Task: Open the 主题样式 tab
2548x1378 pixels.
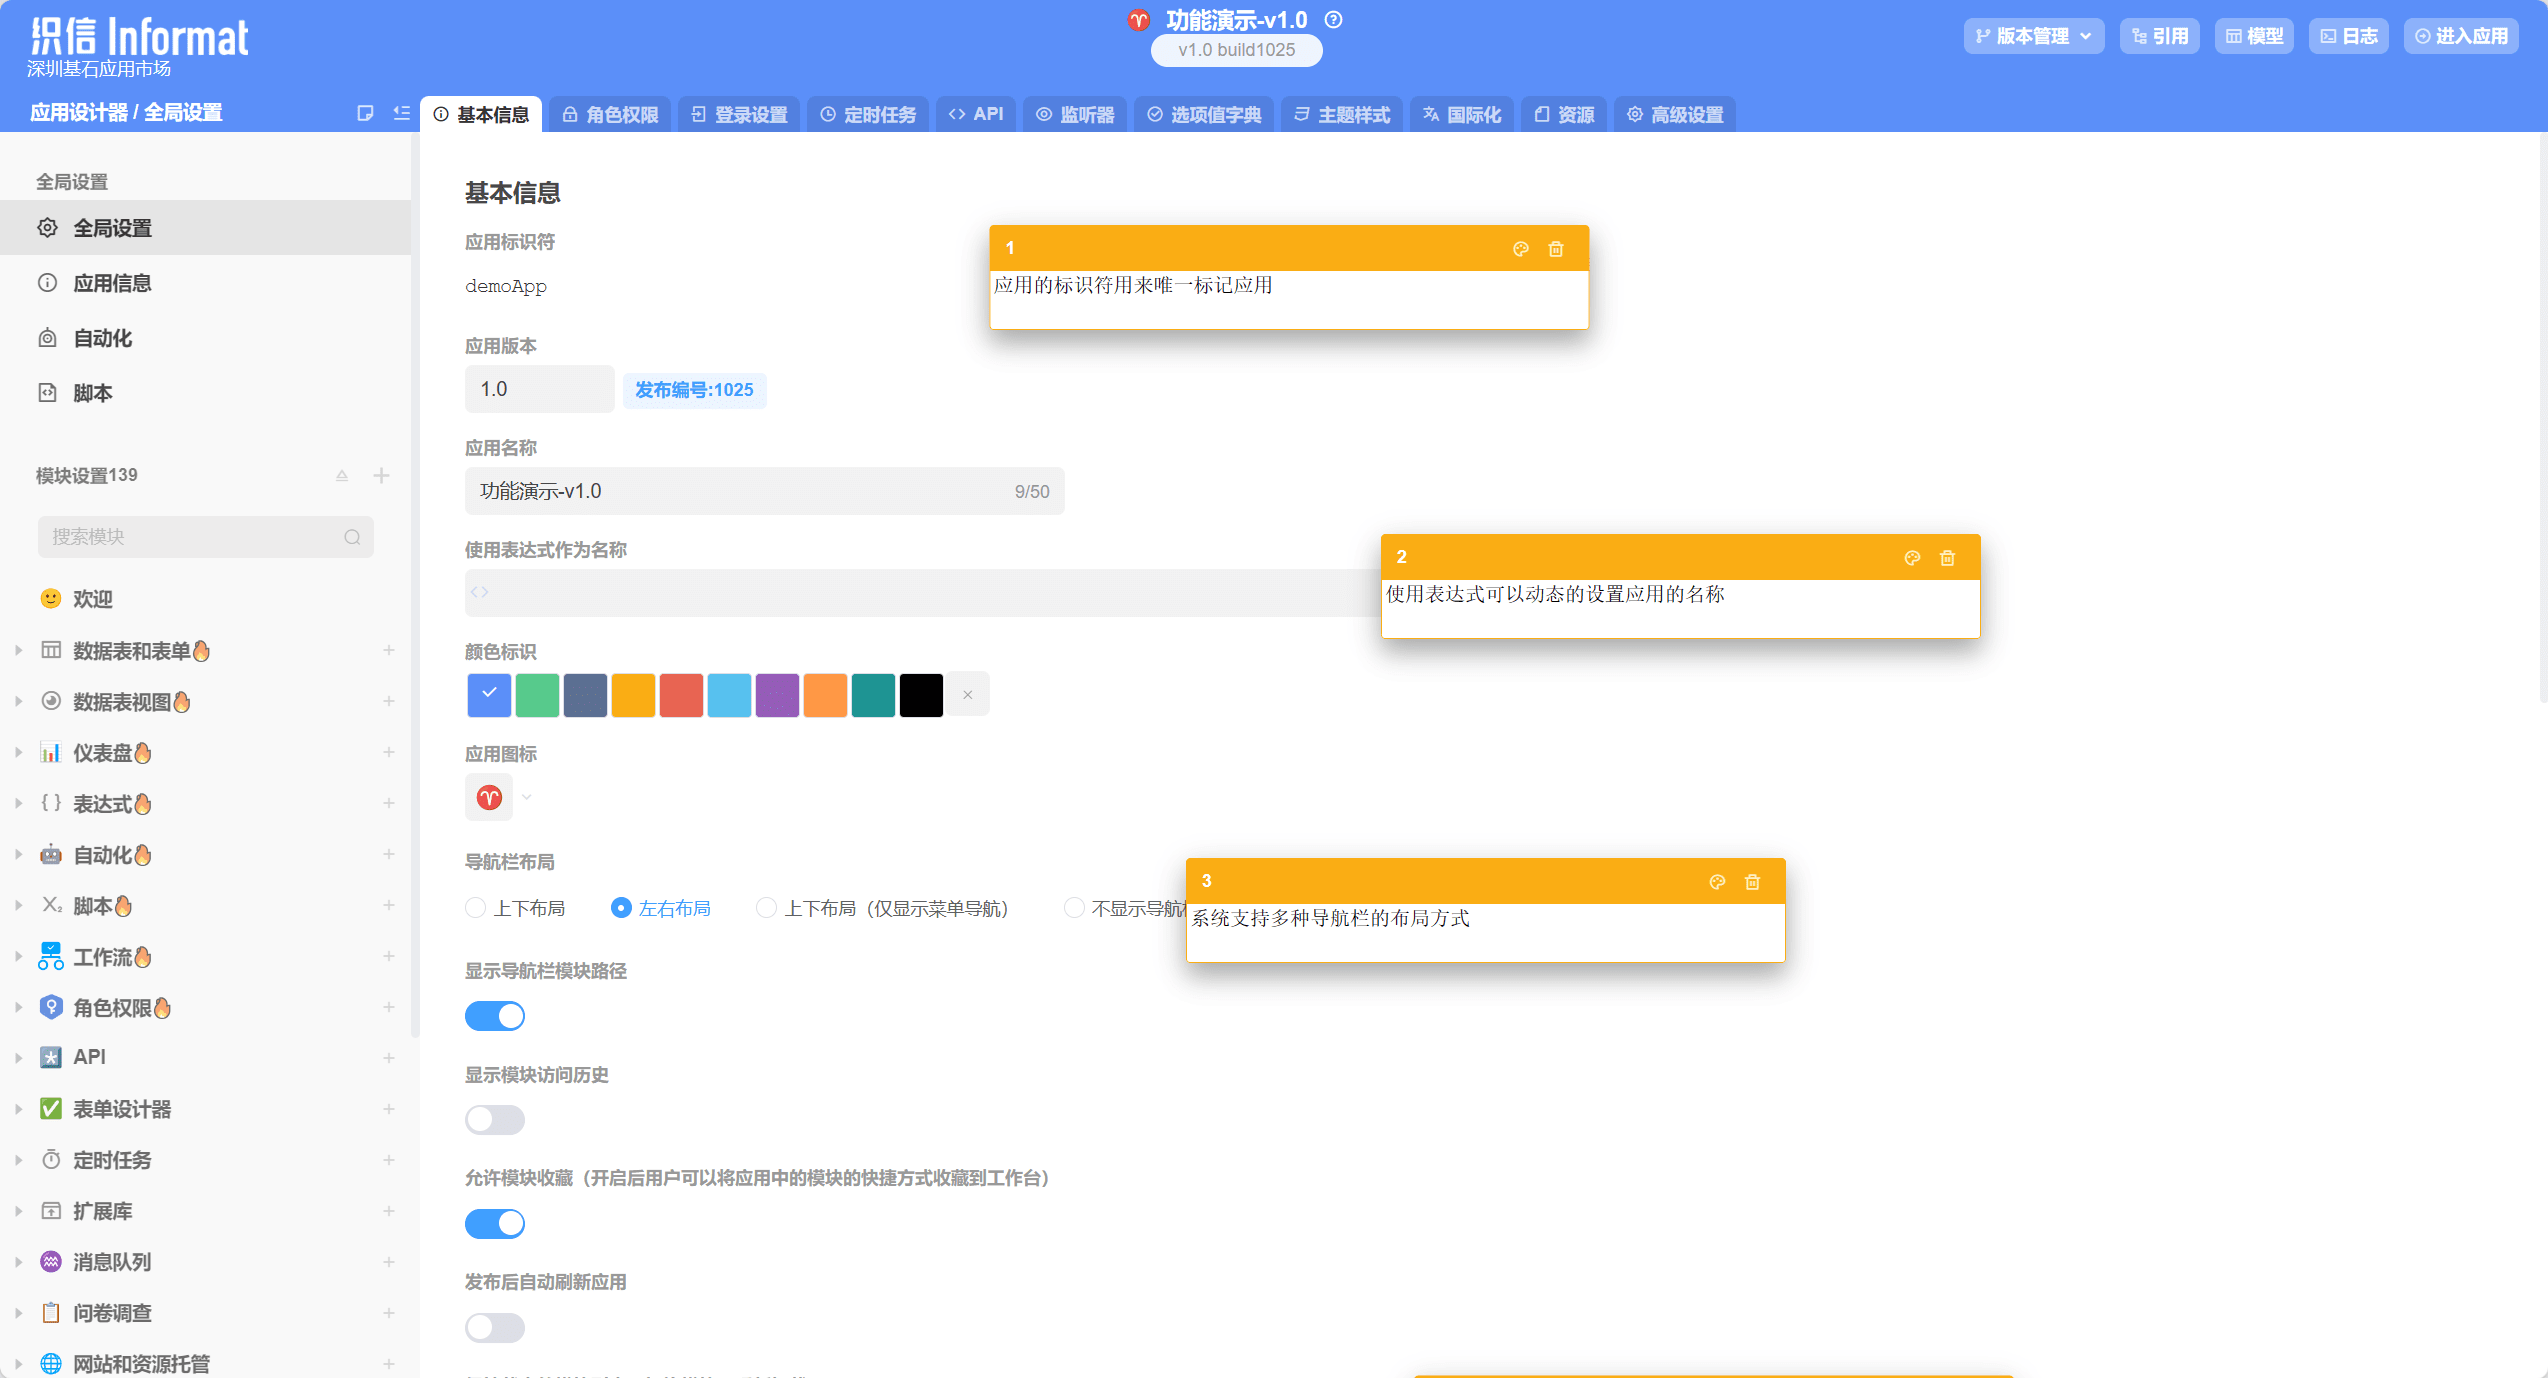Action: [x=1341, y=115]
